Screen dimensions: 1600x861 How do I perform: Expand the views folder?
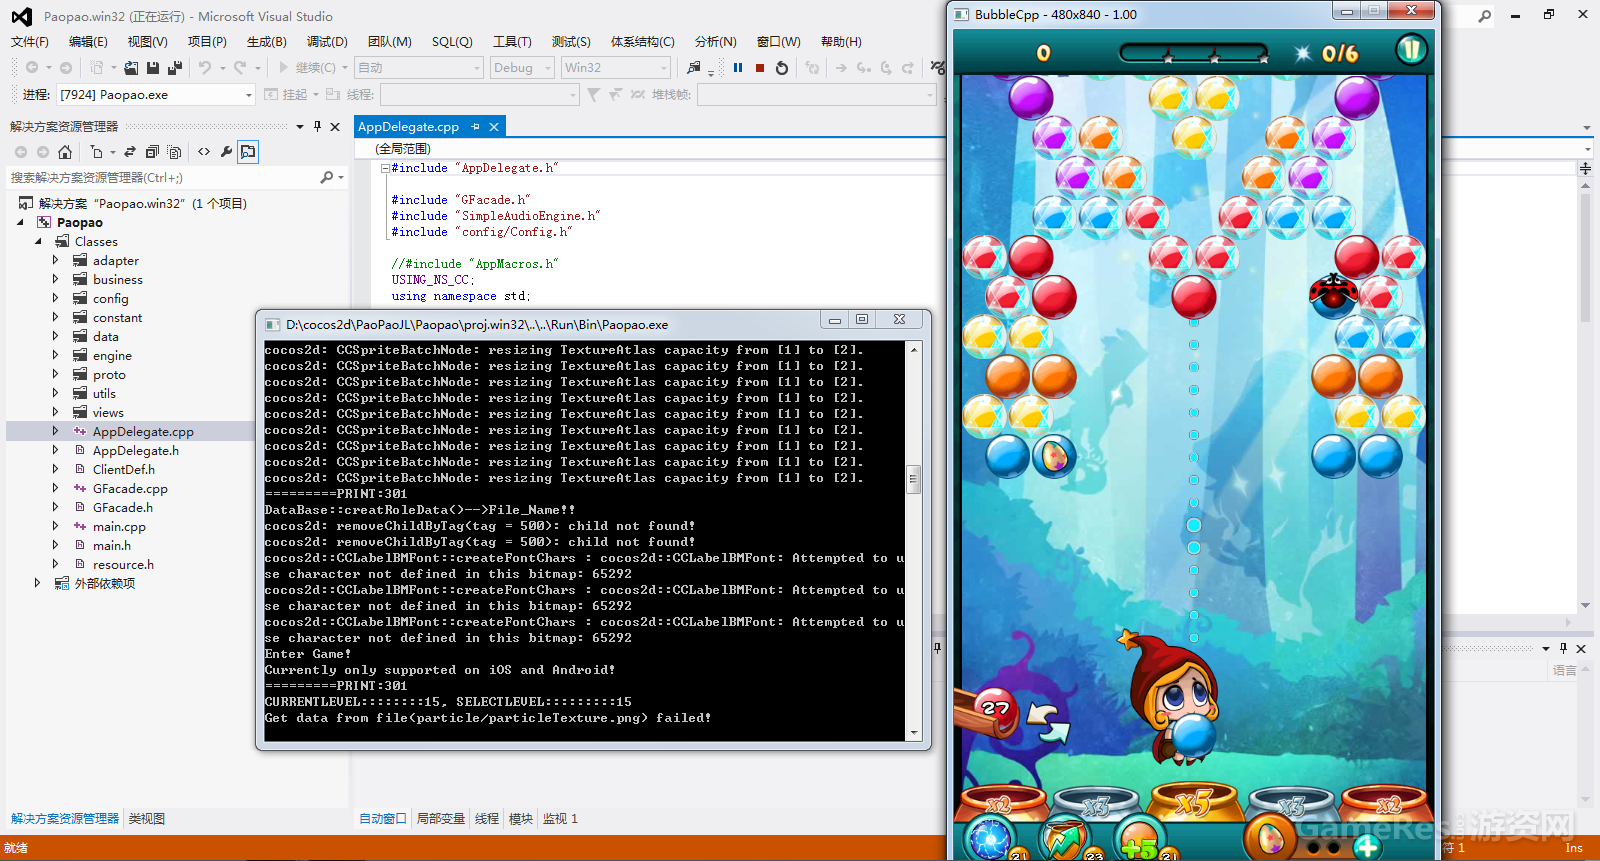(55, 412)
